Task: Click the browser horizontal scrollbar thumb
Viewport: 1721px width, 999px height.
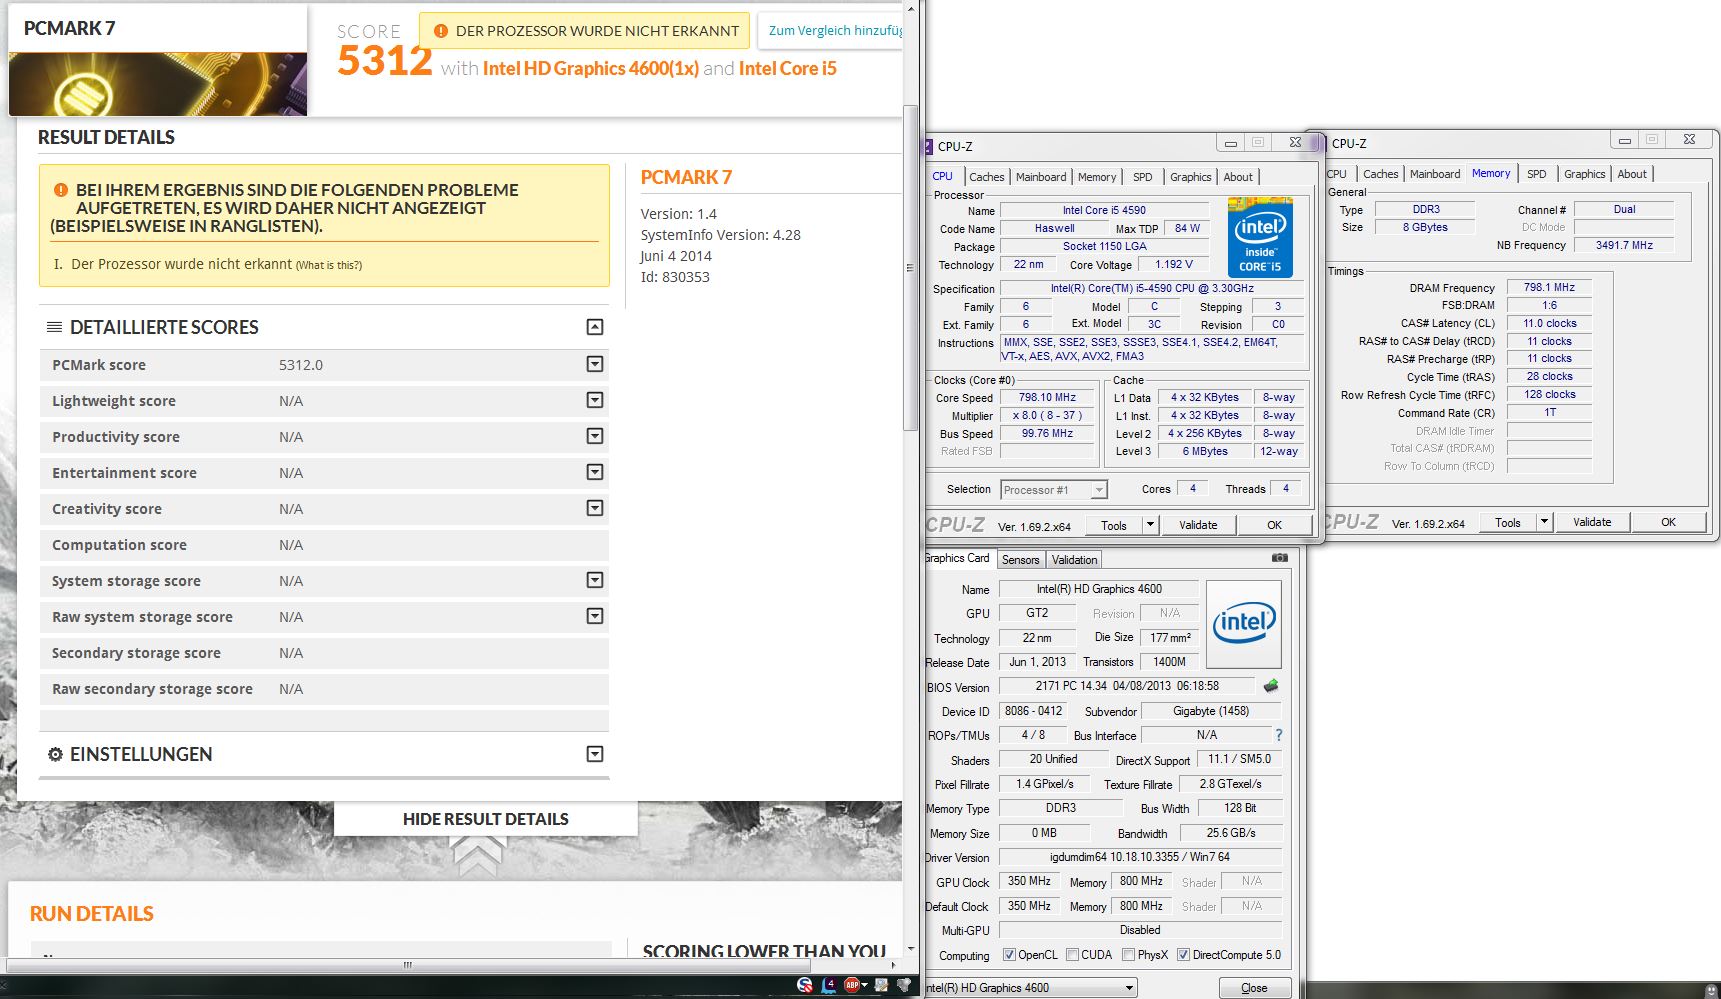Action: pos(407,965)
